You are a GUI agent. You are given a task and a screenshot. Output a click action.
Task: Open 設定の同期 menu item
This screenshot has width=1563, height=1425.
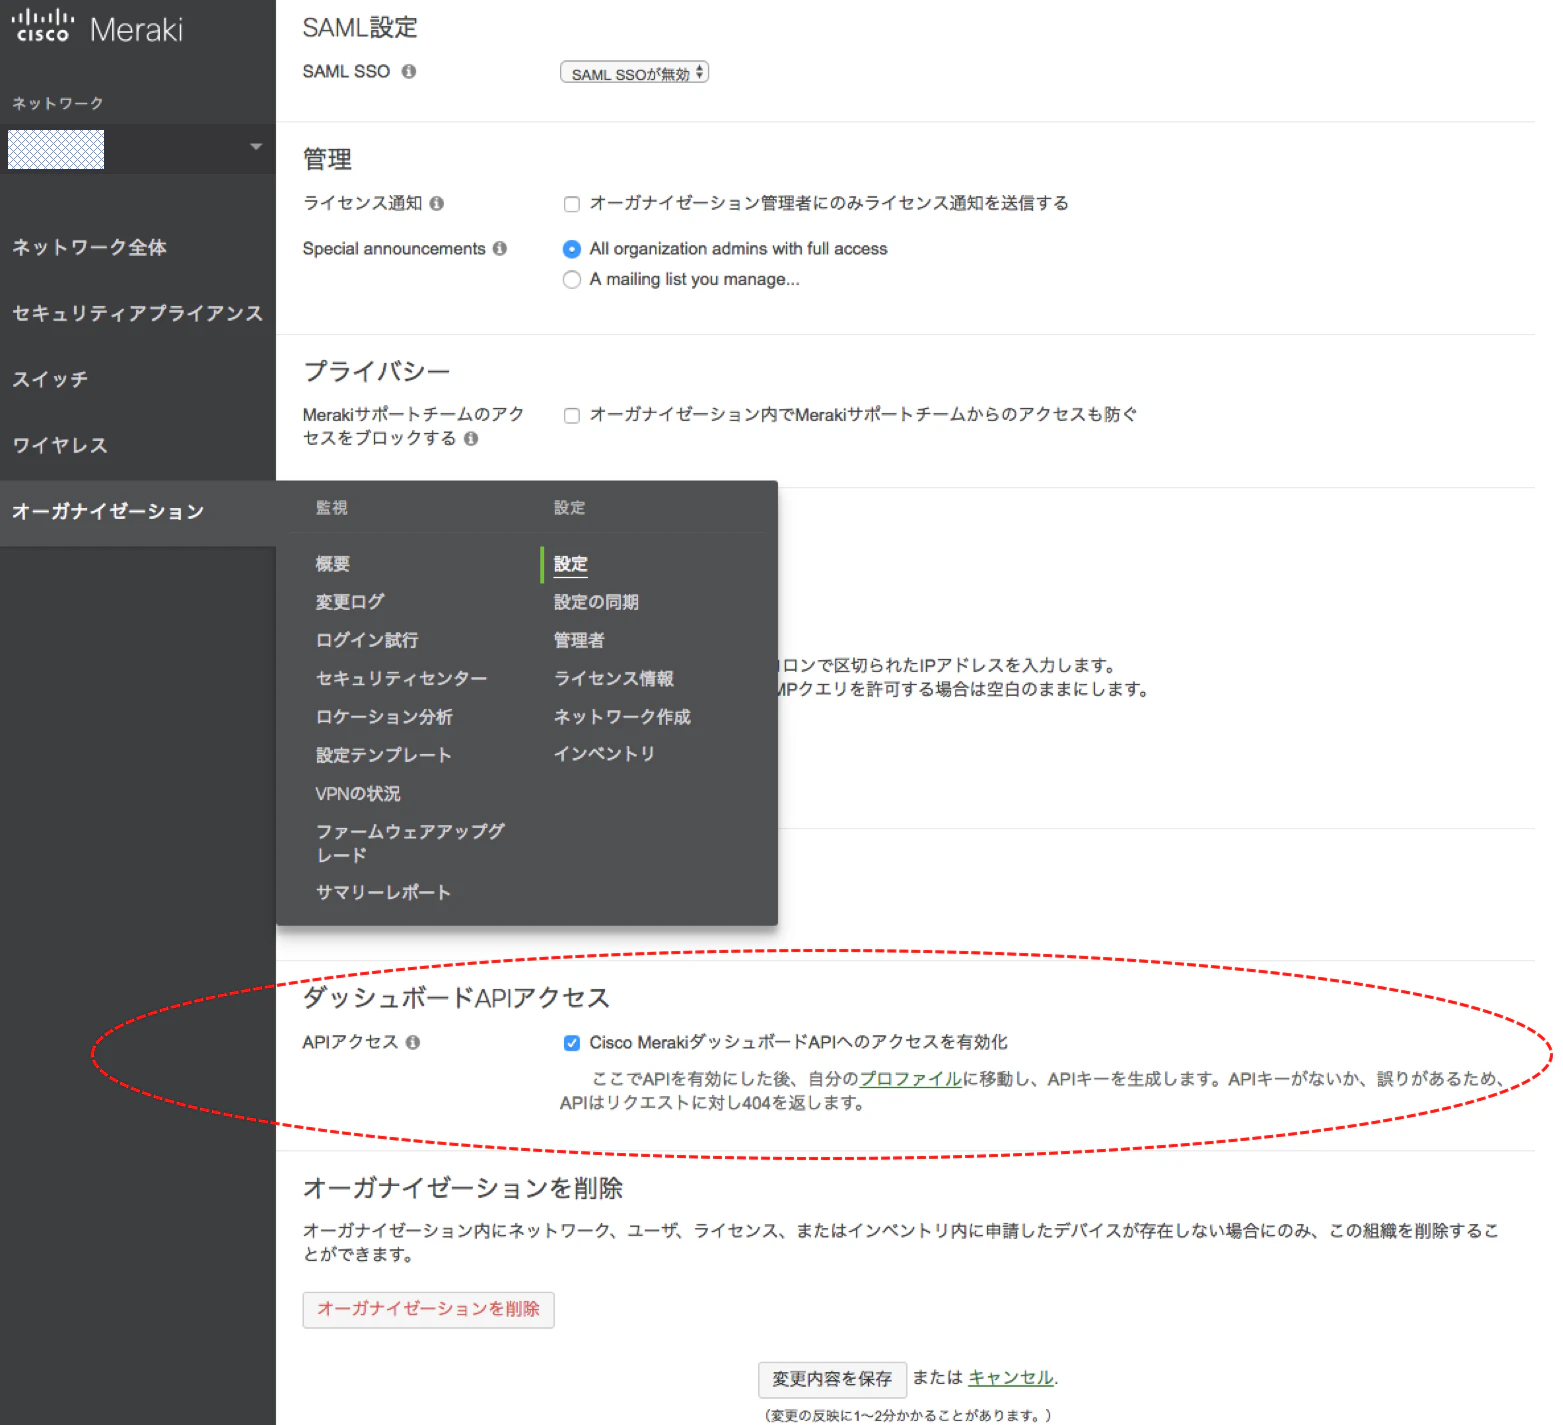pos(596,602)
